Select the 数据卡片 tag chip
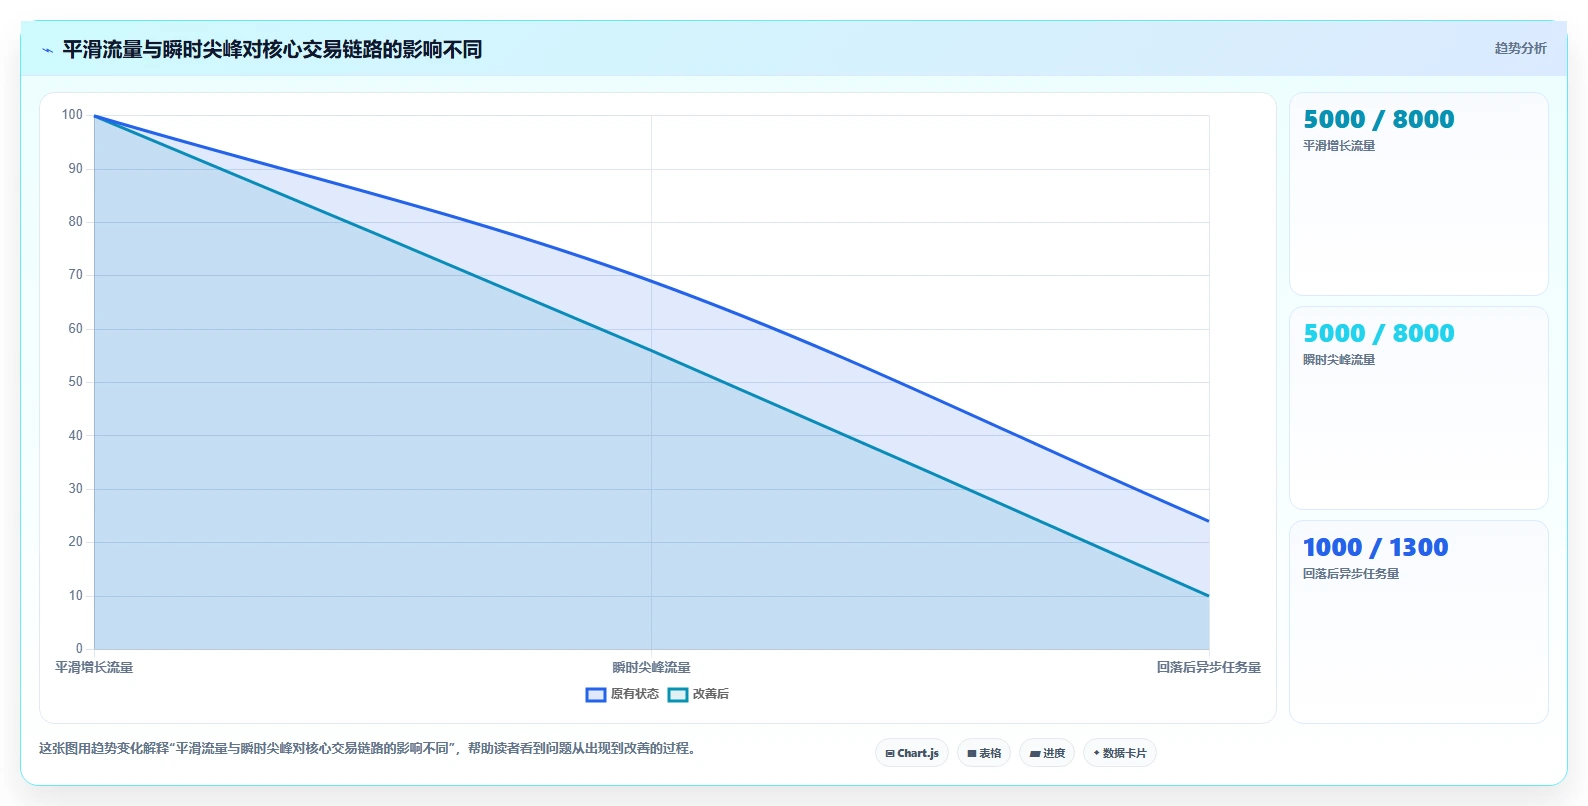The height and width of the screenshot is (806, 1588). click(1120, 753)
